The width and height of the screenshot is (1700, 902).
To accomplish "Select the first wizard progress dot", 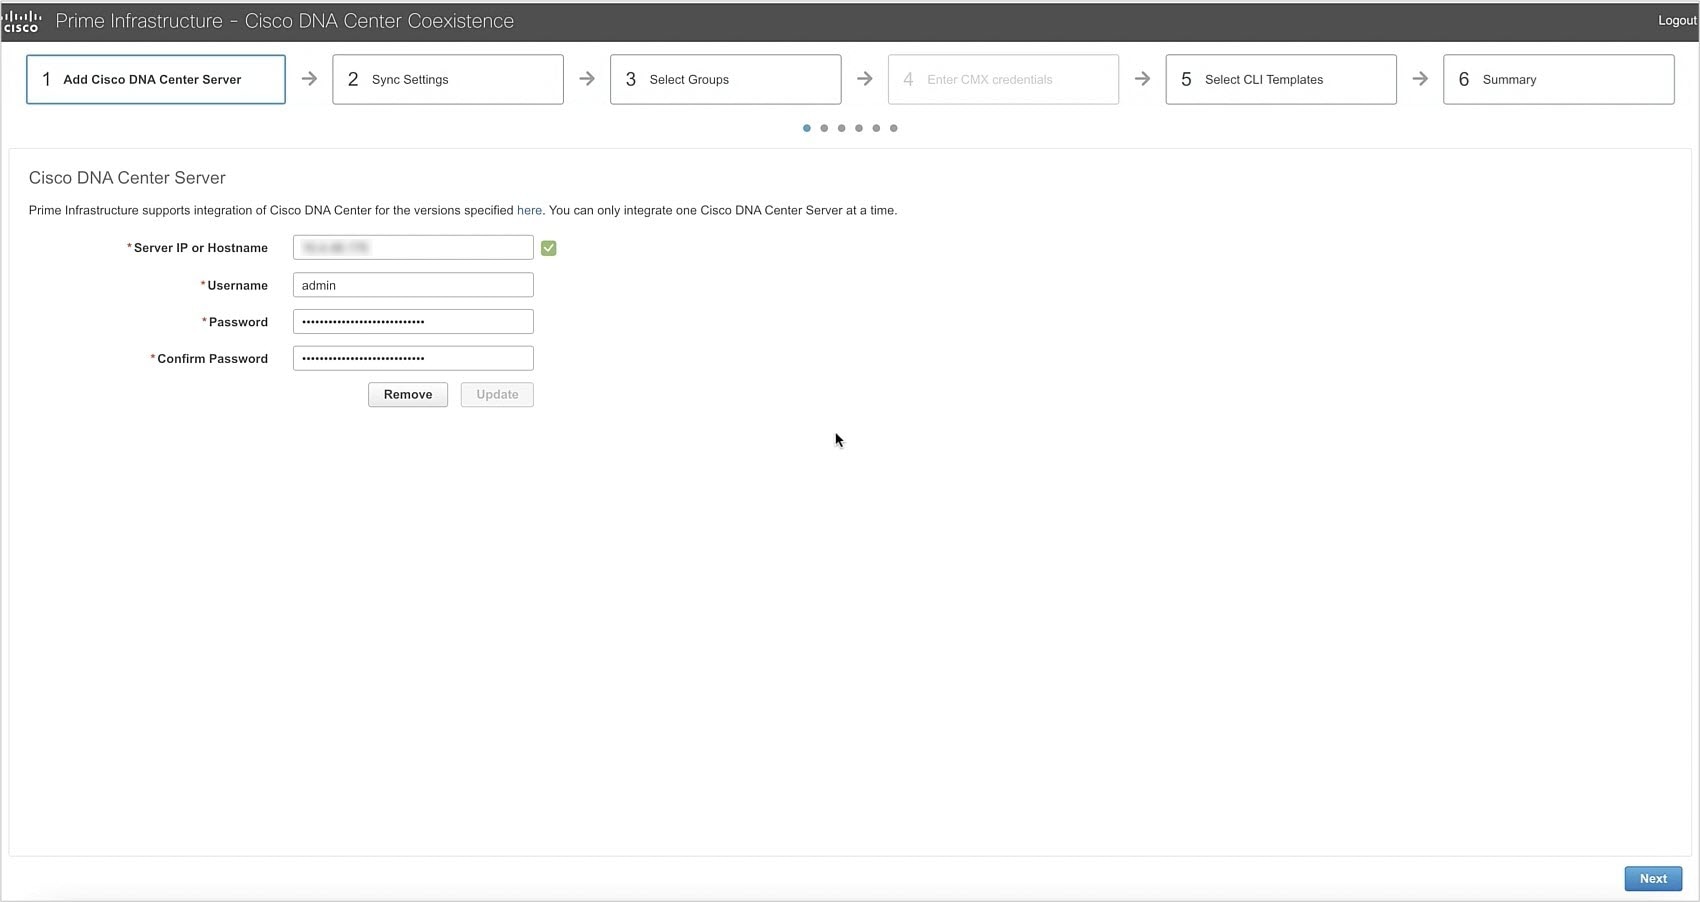I will pyautogui.click(x=807, y=128).
